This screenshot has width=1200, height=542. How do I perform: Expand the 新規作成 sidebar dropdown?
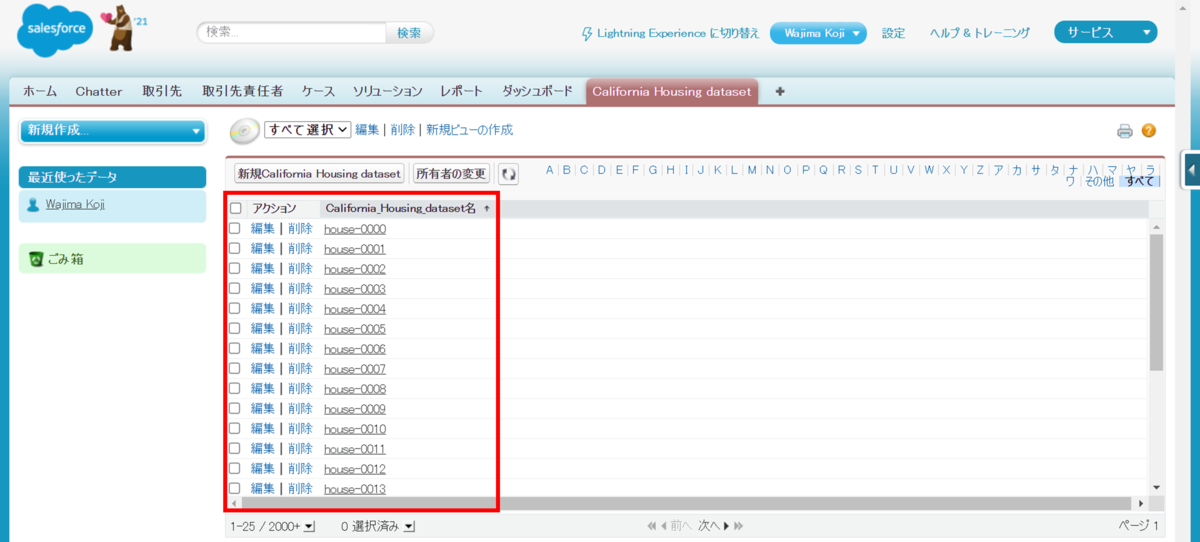tap(112, 130)
